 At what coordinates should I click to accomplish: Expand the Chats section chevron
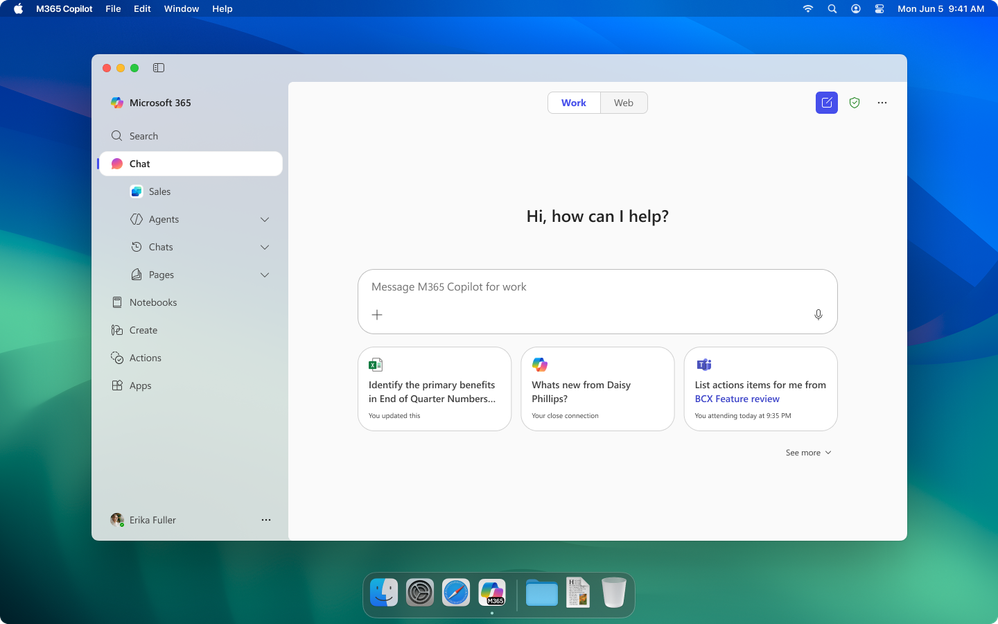point(265,247)
